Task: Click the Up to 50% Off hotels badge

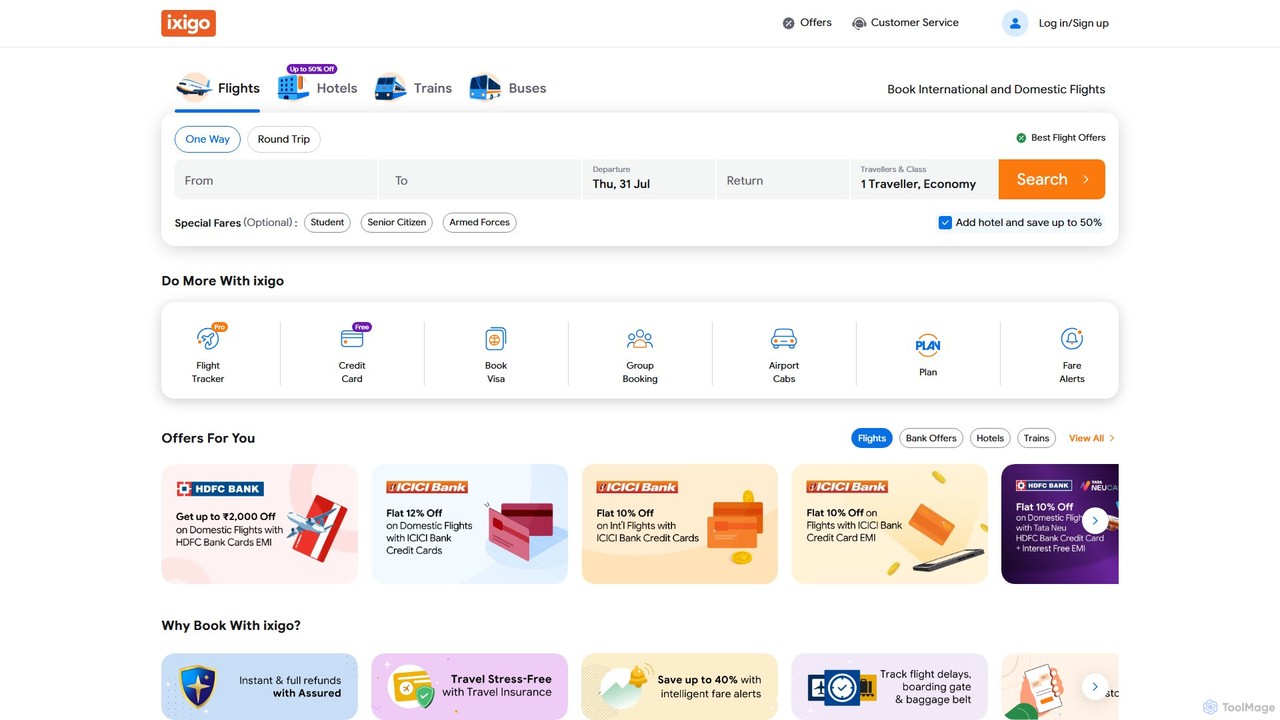Action: (312, 69)
